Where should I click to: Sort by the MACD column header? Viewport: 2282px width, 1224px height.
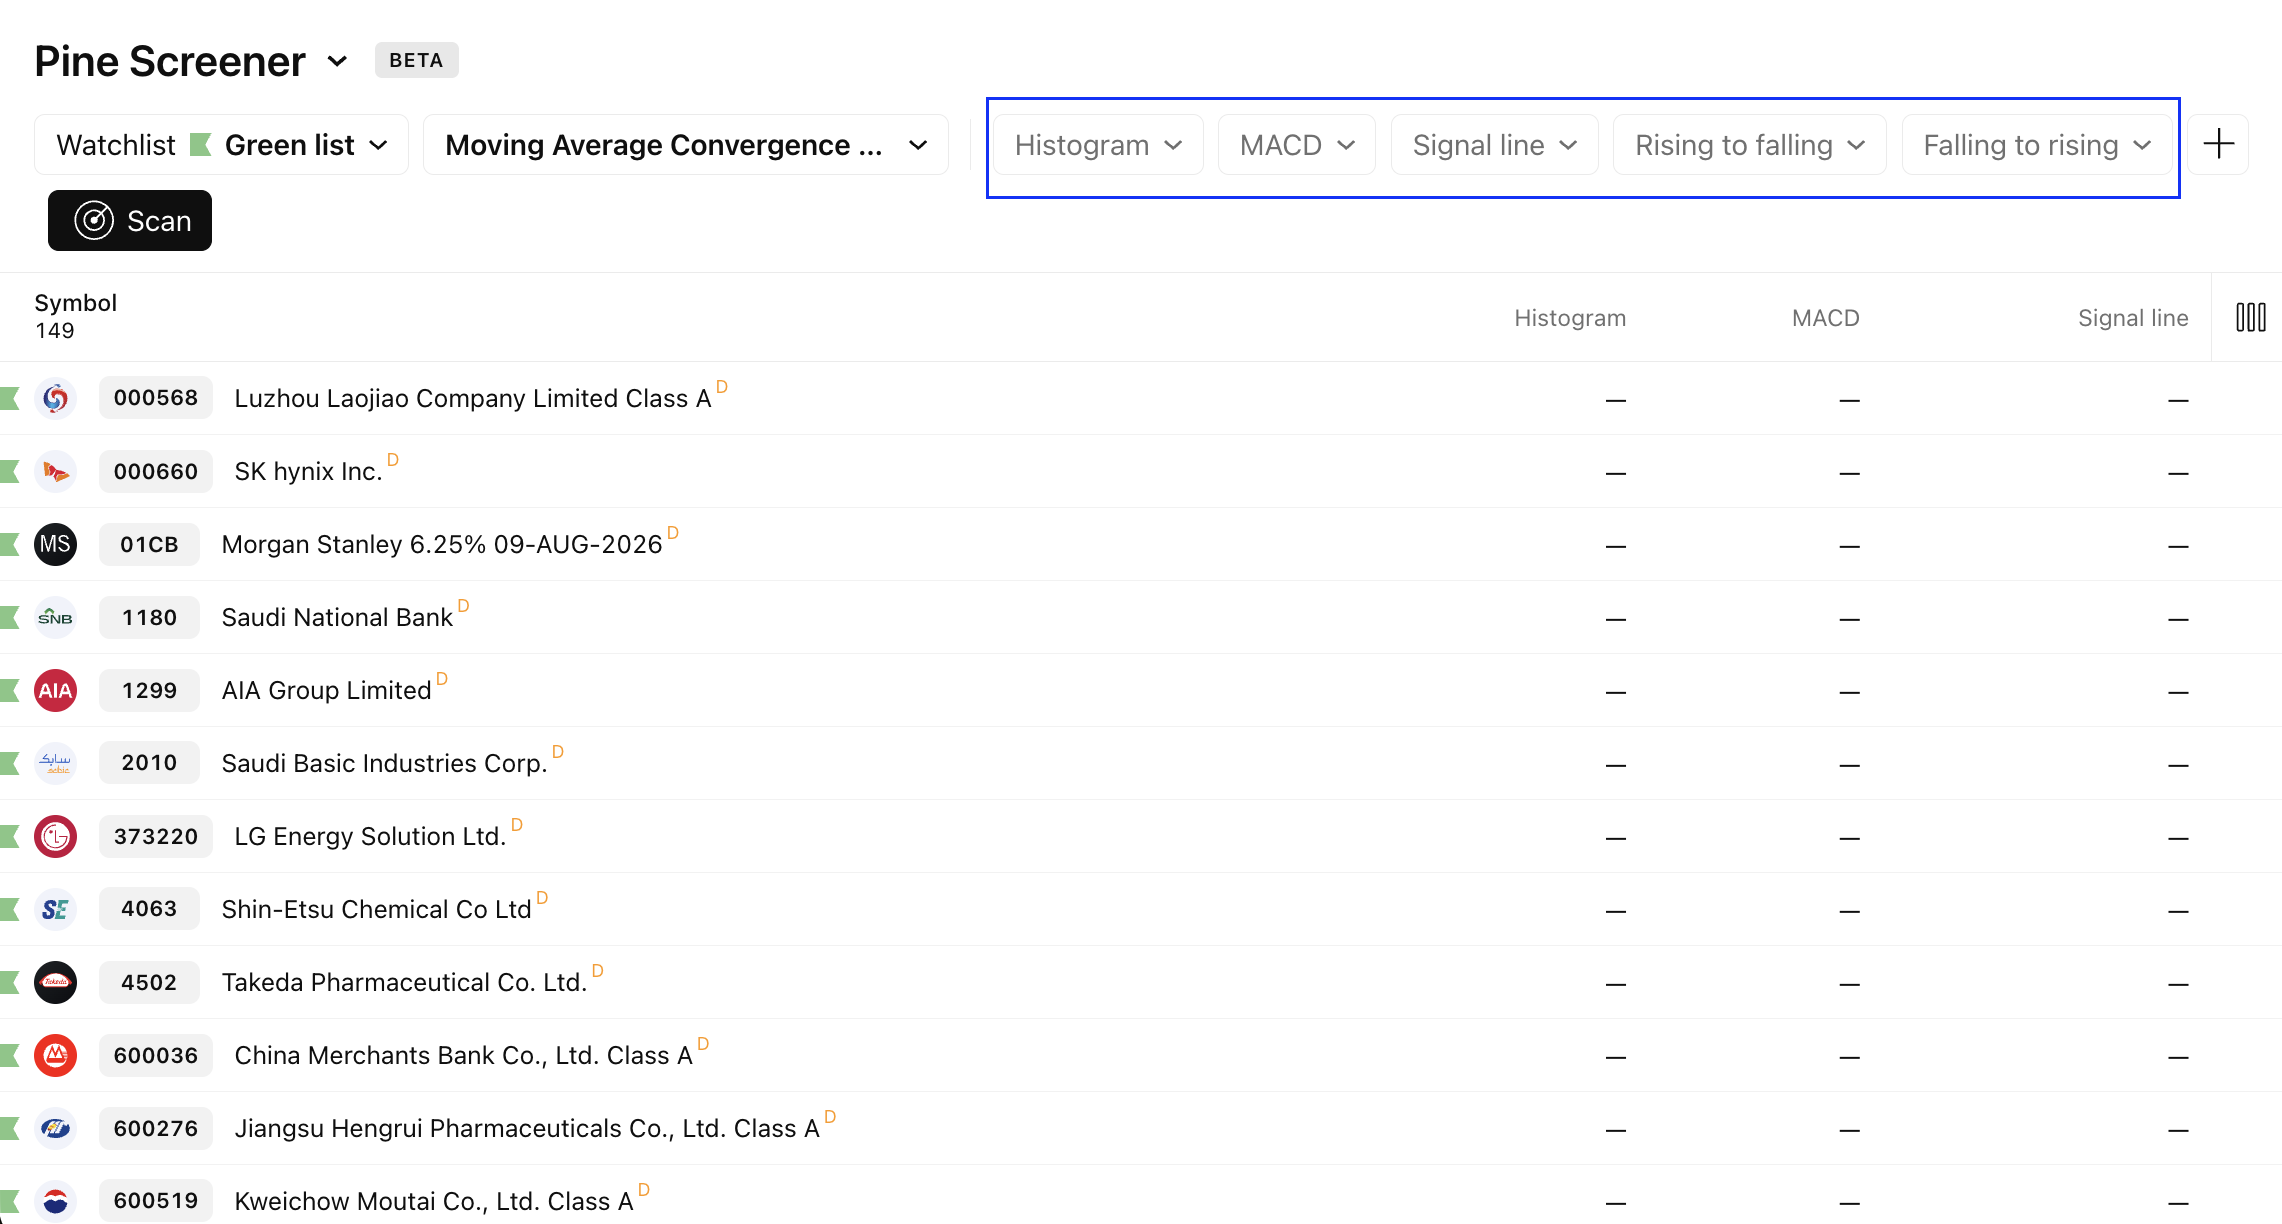click(1825, 318)
